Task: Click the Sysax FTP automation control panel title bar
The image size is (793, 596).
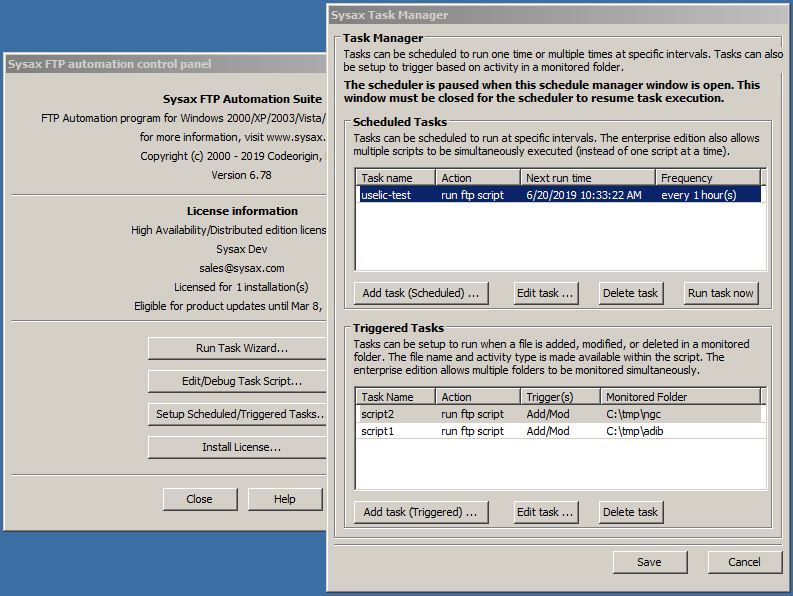Action: (x=166, y=64)
